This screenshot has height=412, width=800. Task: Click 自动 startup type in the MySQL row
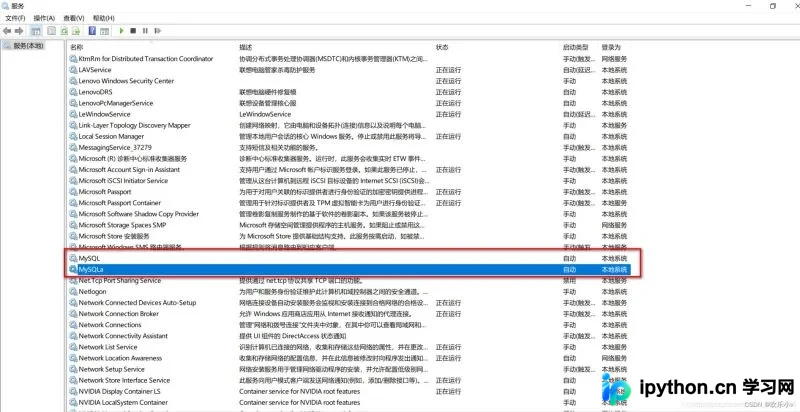[x=569, y=259]
